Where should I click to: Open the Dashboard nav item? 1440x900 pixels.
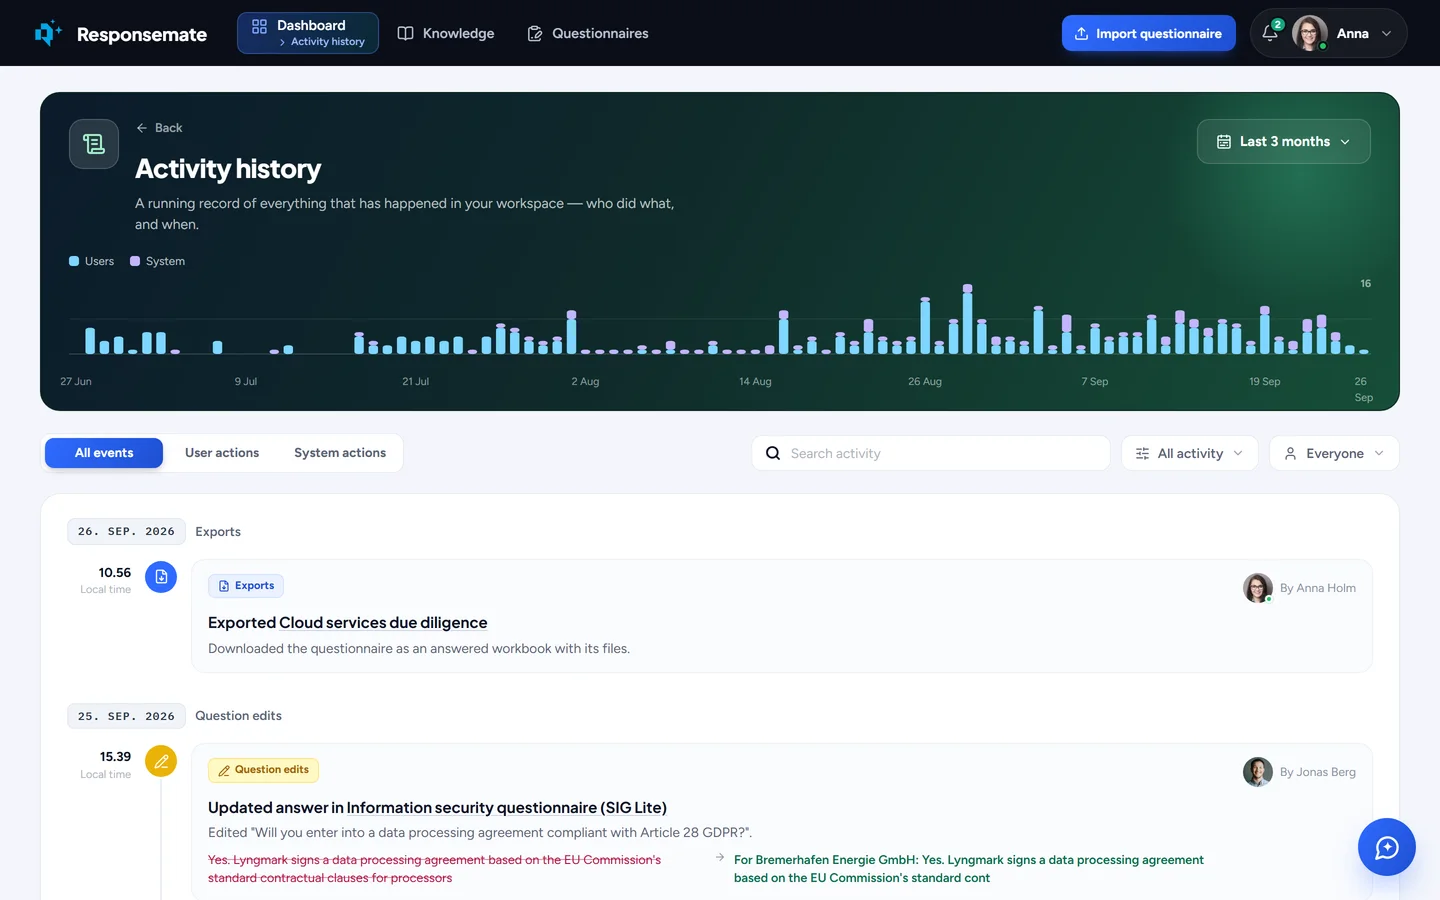tap(308, 33)
